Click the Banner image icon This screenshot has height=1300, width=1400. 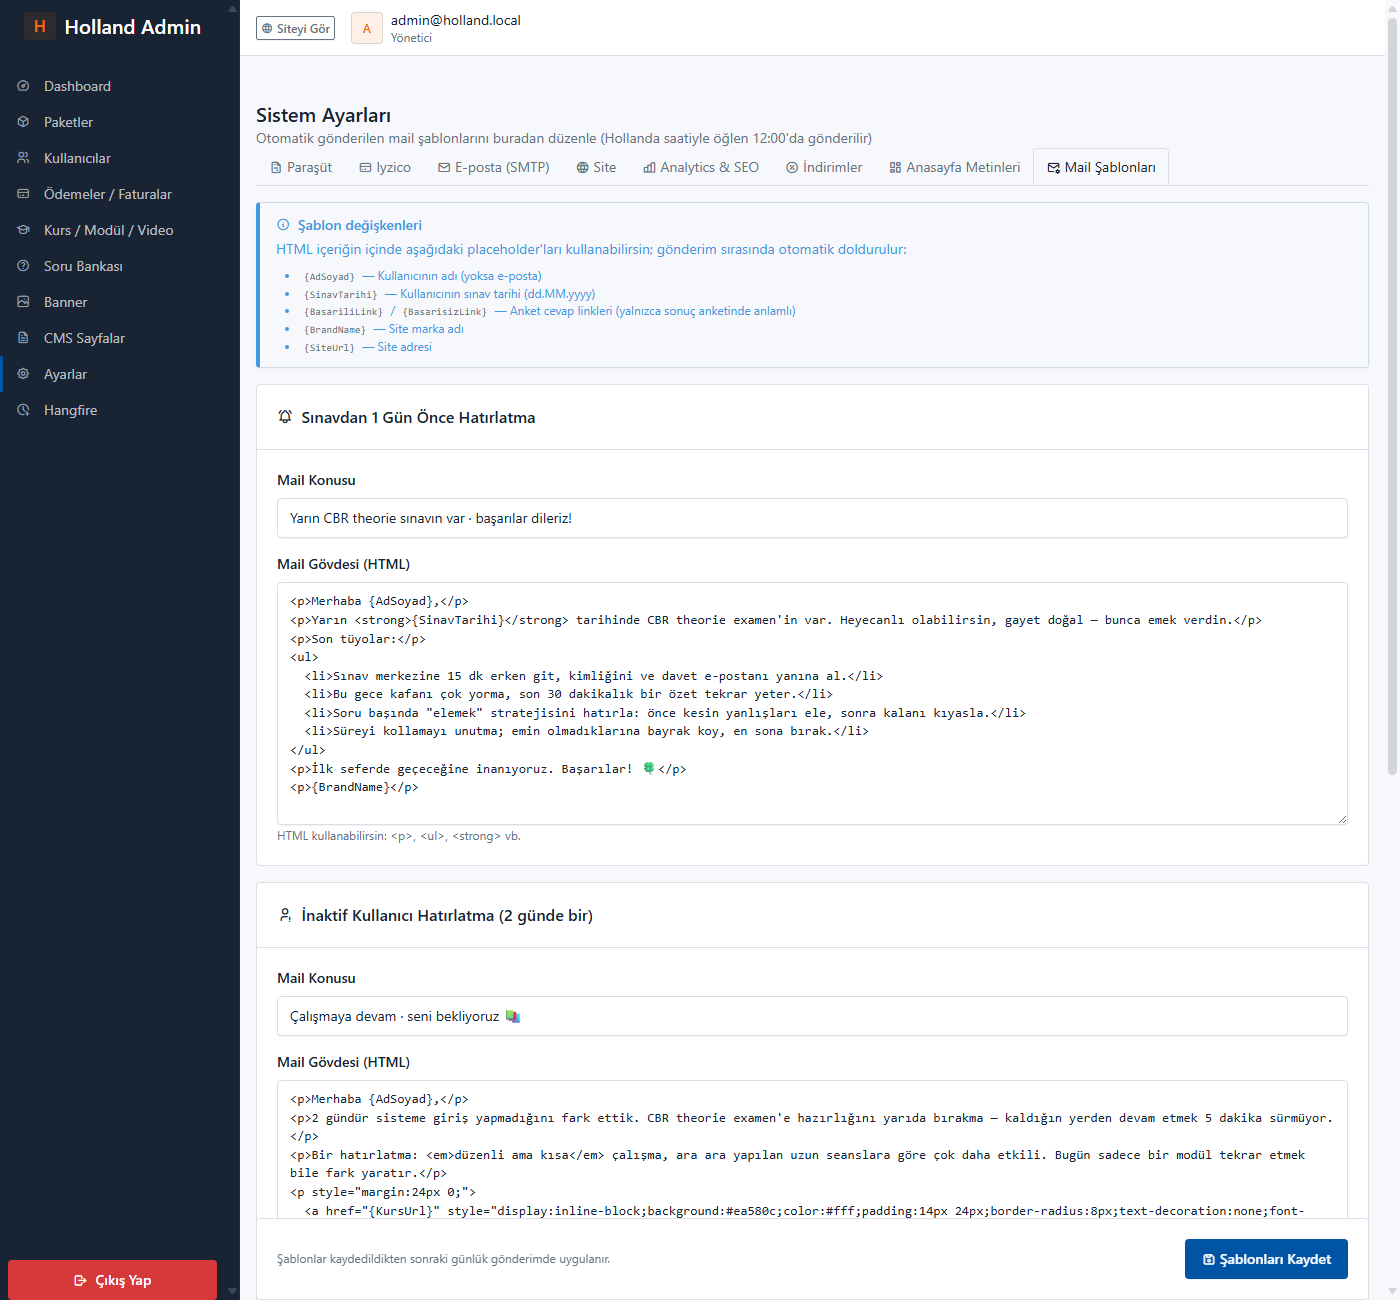pos(23,302)
